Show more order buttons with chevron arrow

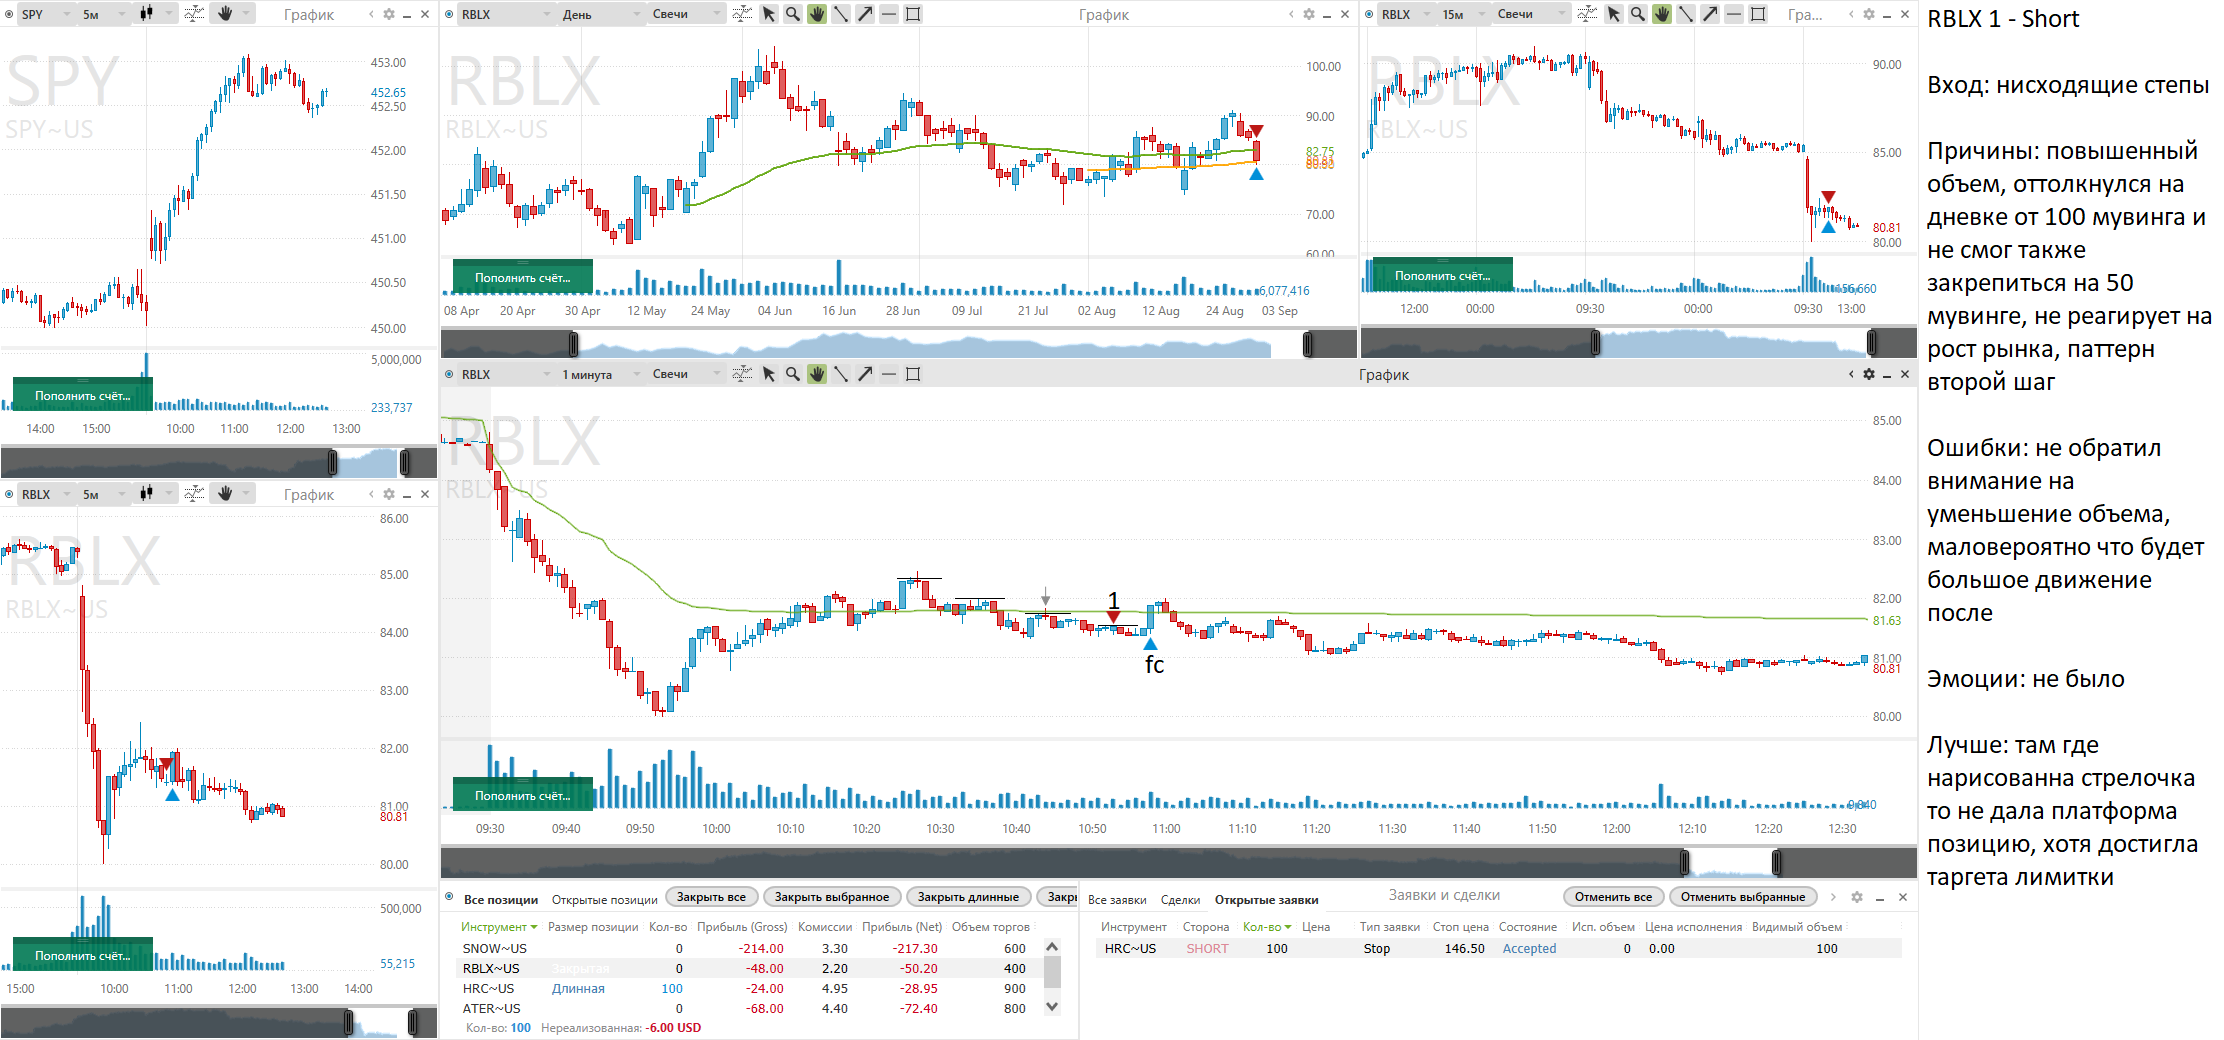1833,897
